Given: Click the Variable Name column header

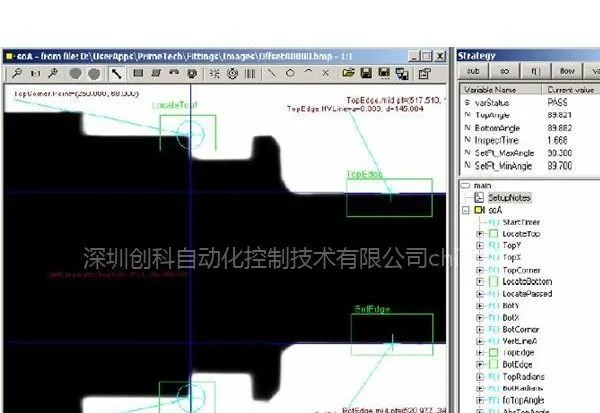Looking at the screenshot, I should pyautogui.click(x=501, y=90).
